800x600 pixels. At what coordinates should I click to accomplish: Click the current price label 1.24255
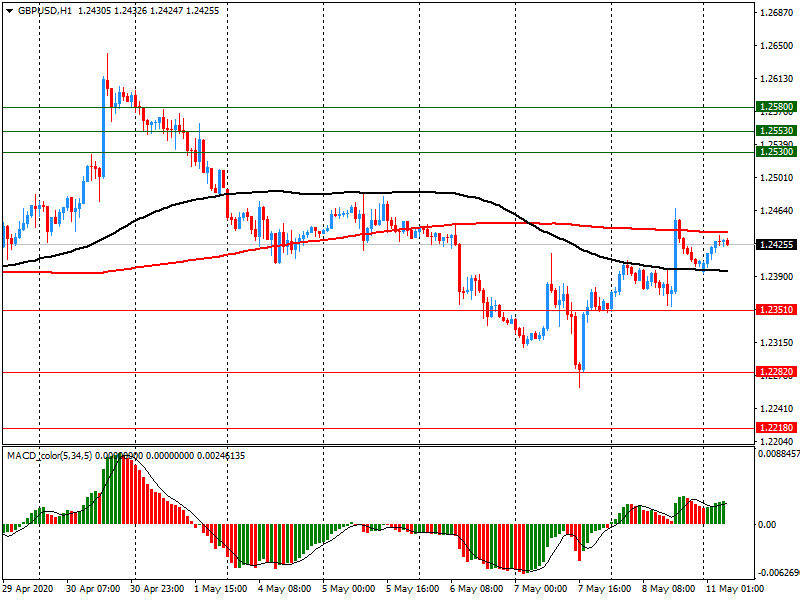[x=777, y=244]
